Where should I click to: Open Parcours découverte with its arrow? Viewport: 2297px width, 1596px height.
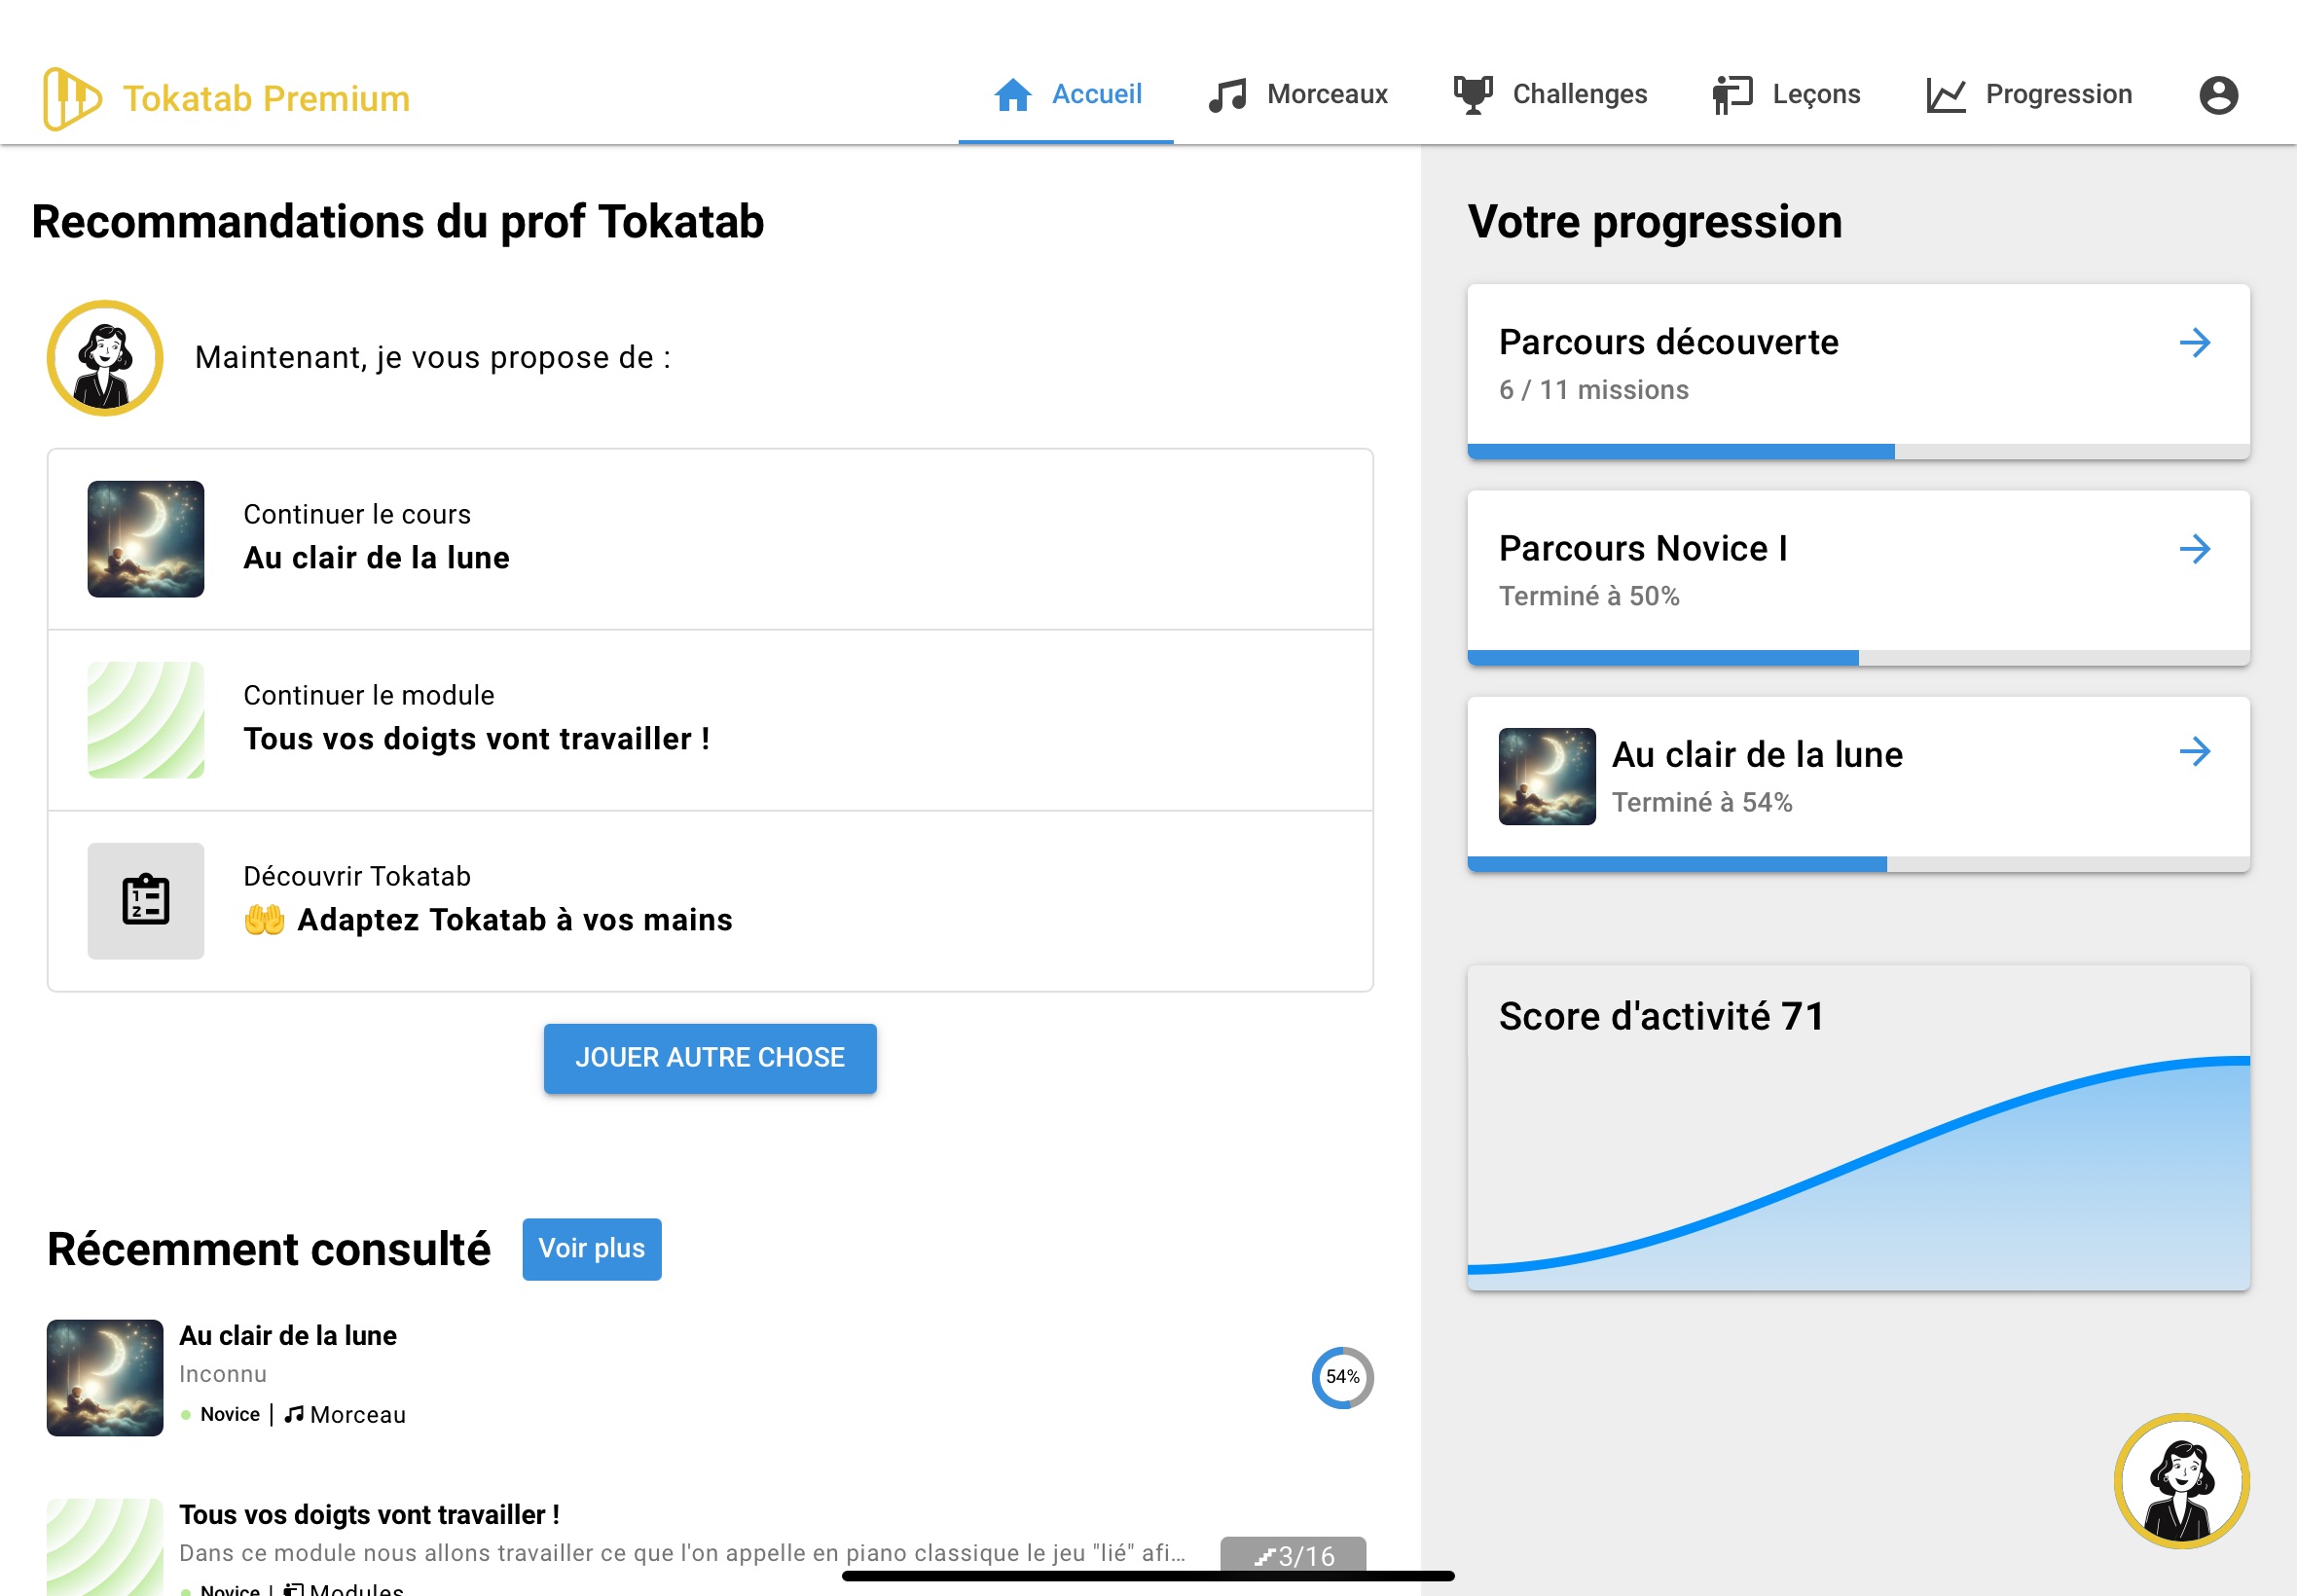tap(2194, 343)
